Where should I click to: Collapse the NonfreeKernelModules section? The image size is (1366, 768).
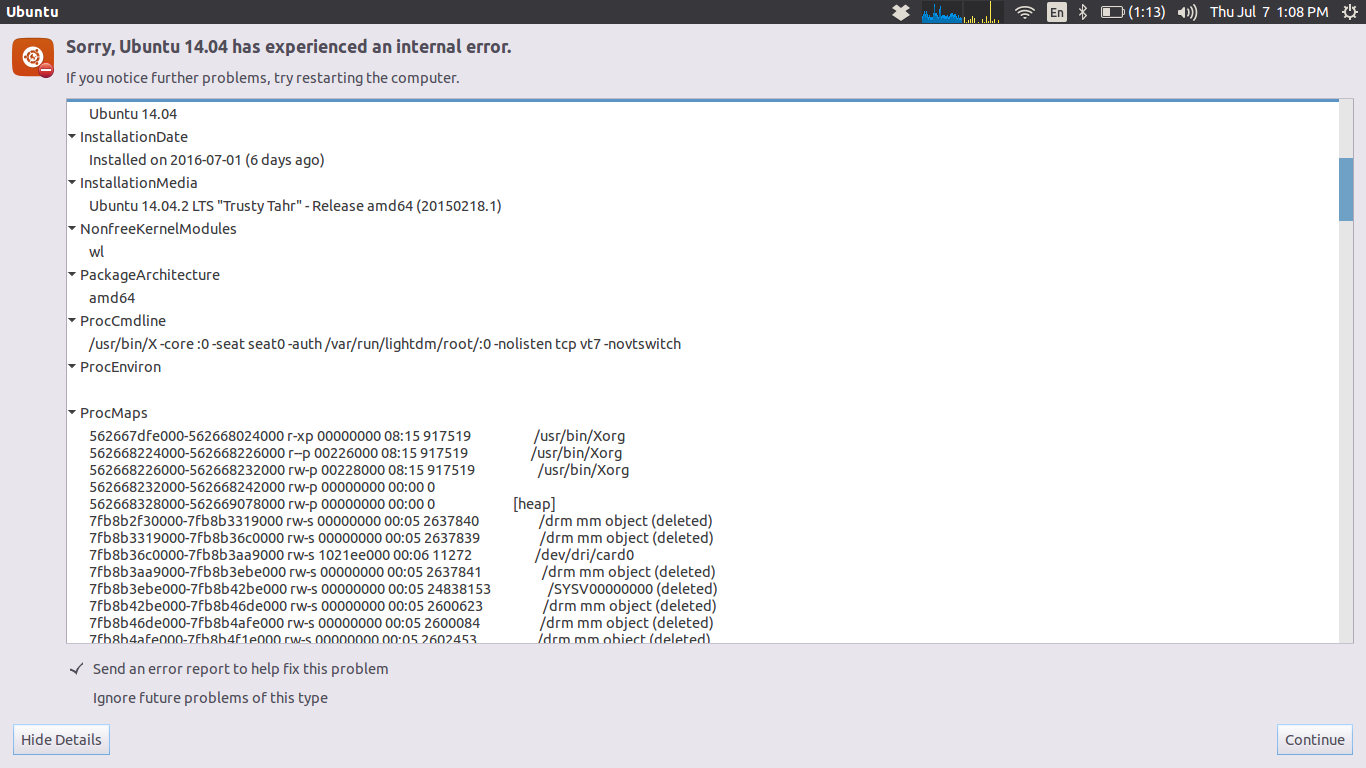coord(72,228)
